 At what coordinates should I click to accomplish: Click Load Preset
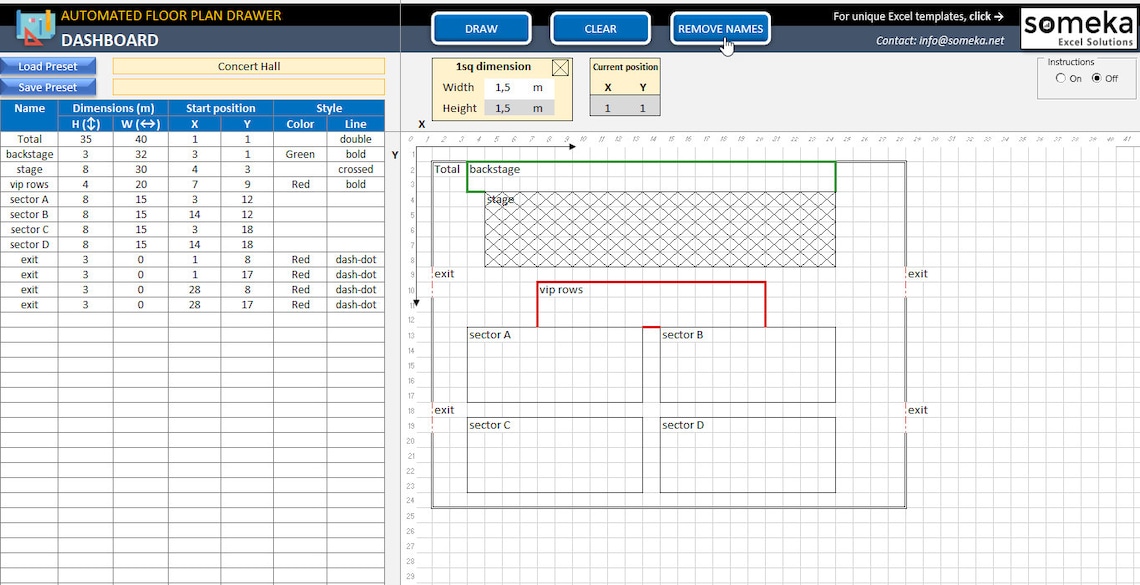[x=48, y=66]
